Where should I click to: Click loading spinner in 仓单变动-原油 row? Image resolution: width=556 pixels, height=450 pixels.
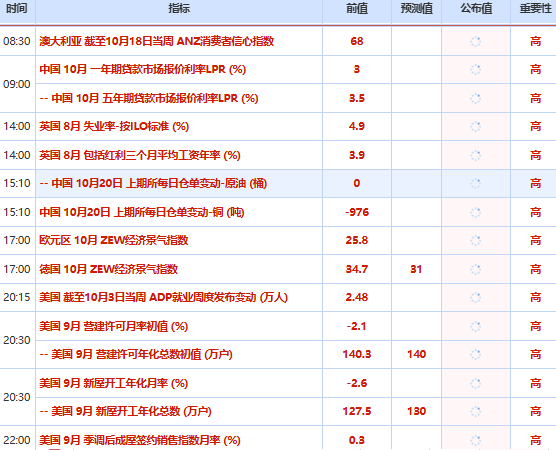click(476, 184)
